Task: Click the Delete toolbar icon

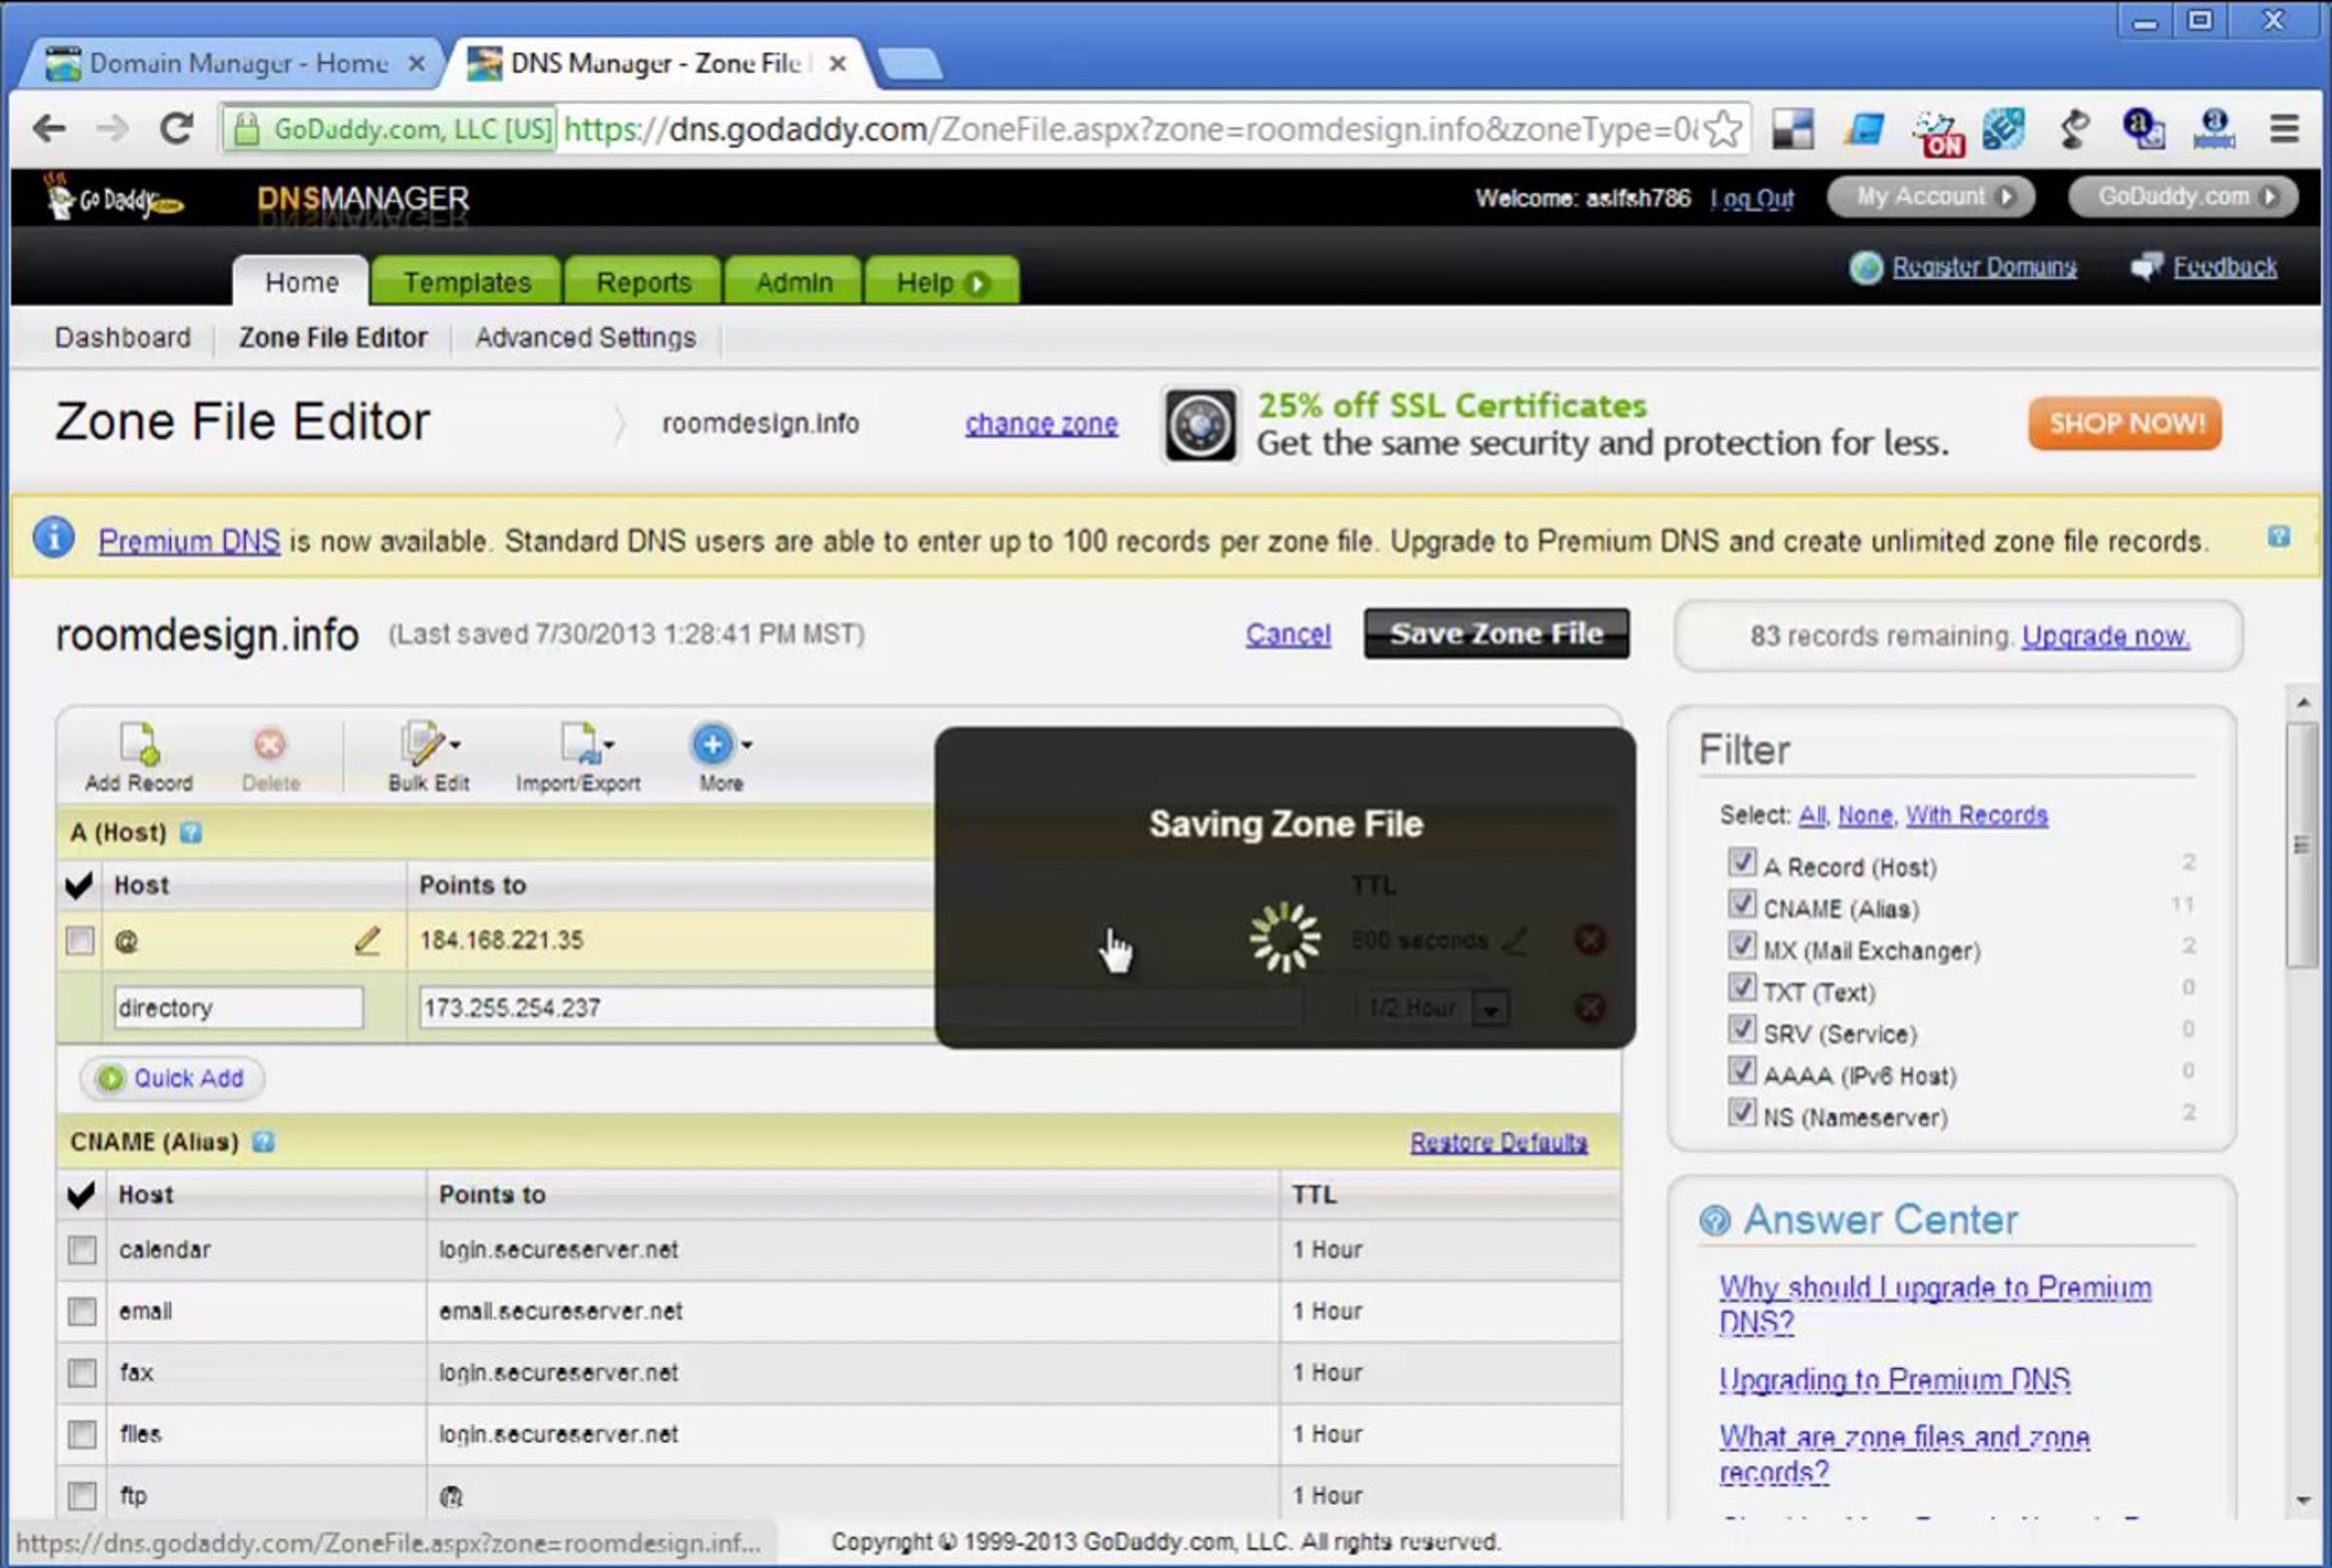Action: pos(270,757)
